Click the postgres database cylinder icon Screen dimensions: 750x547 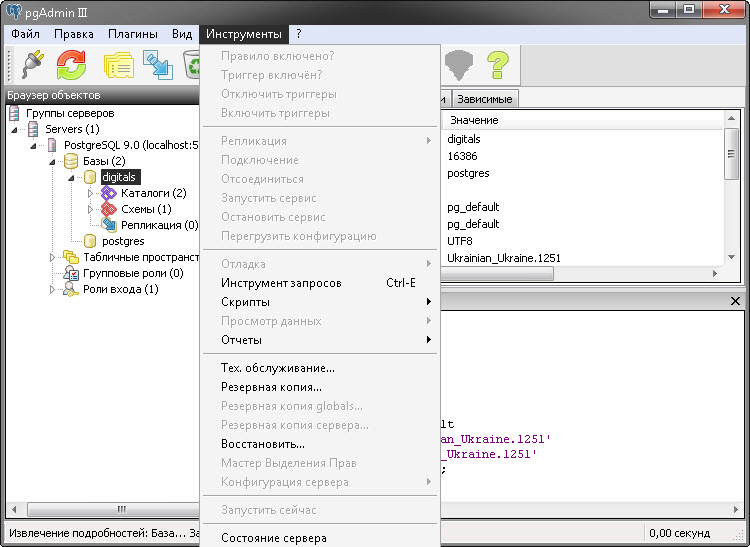click(90, 241)
